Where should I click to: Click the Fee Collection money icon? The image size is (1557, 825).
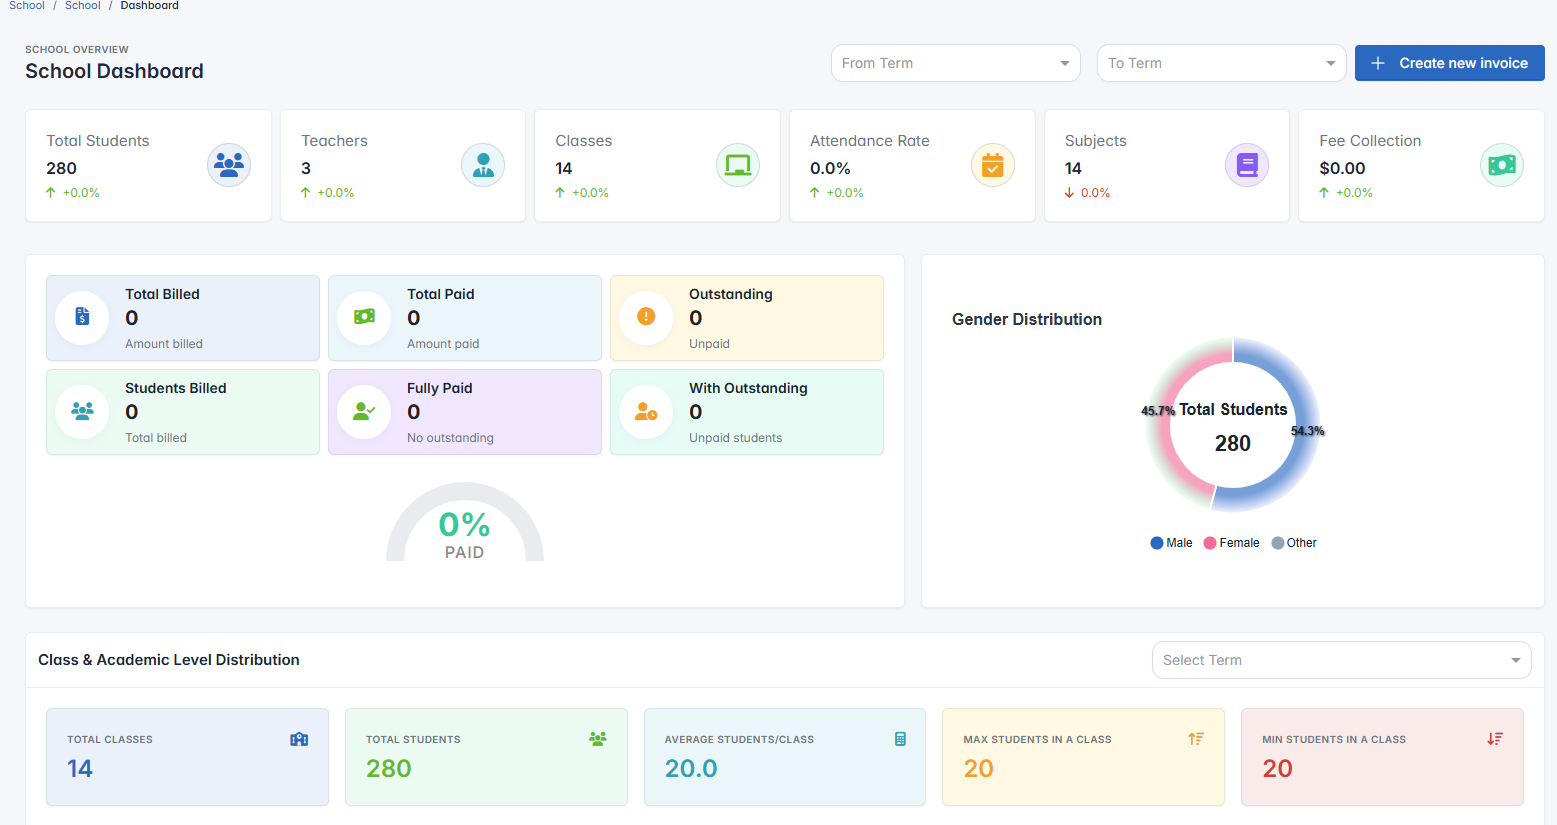tap(1502, 165)
